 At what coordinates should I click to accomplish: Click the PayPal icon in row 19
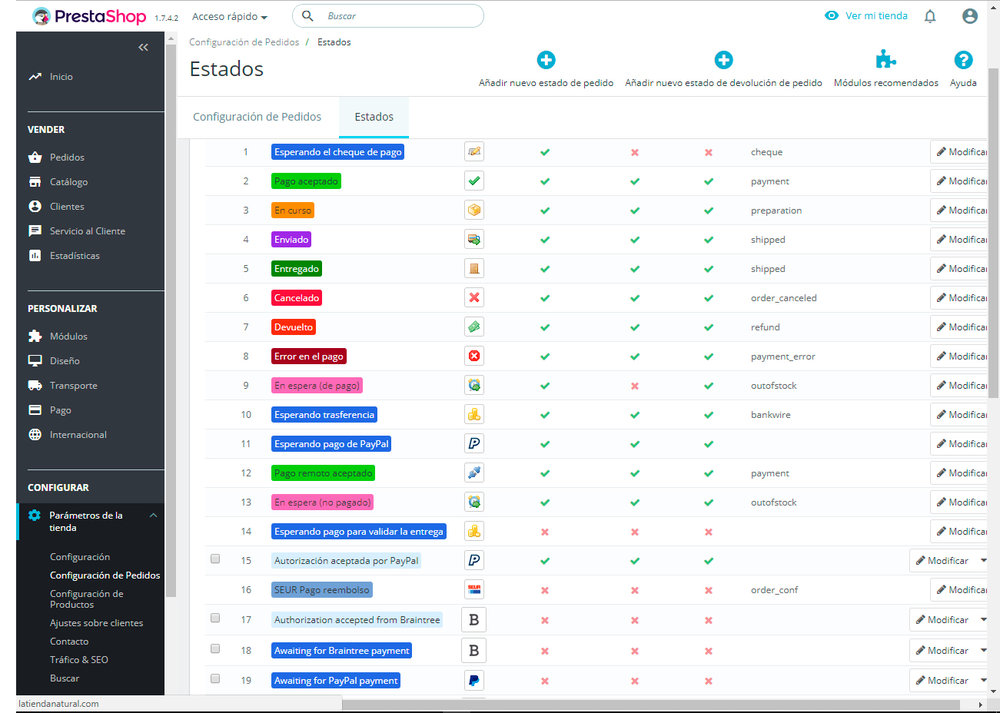point(474,680)
